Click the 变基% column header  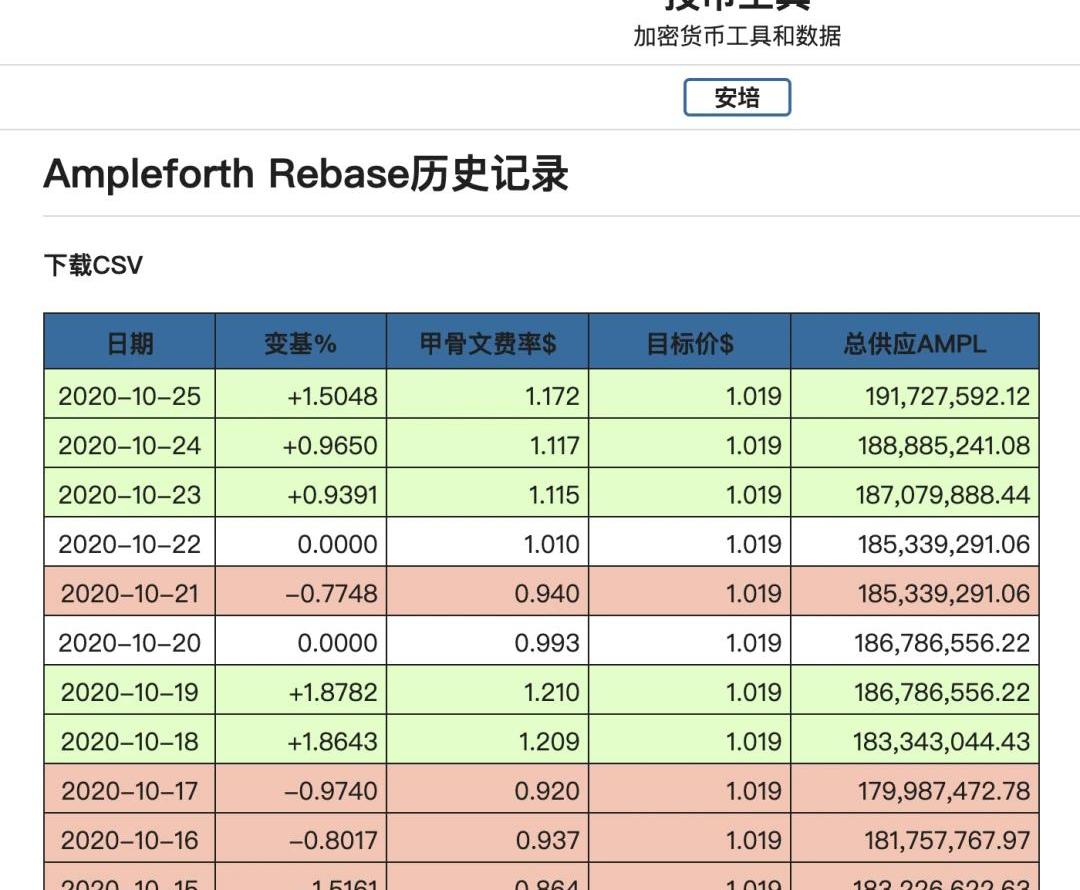[x=300, y=343]
